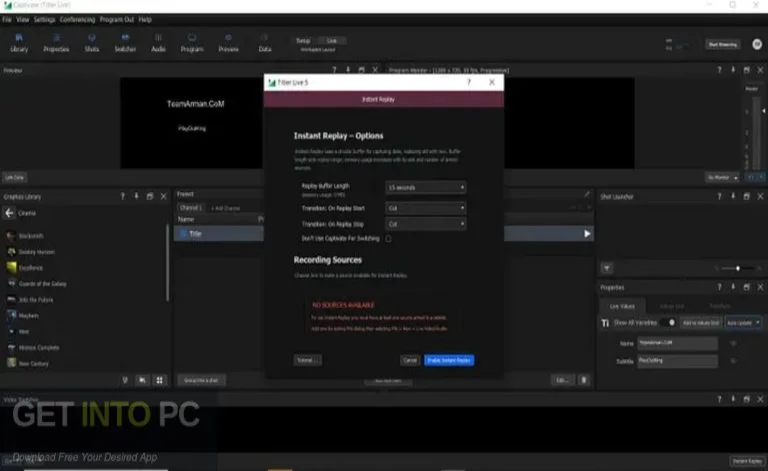Viewport: 768px width, 471px height.
Task: Open the Help menu
Action: [145, 20]
